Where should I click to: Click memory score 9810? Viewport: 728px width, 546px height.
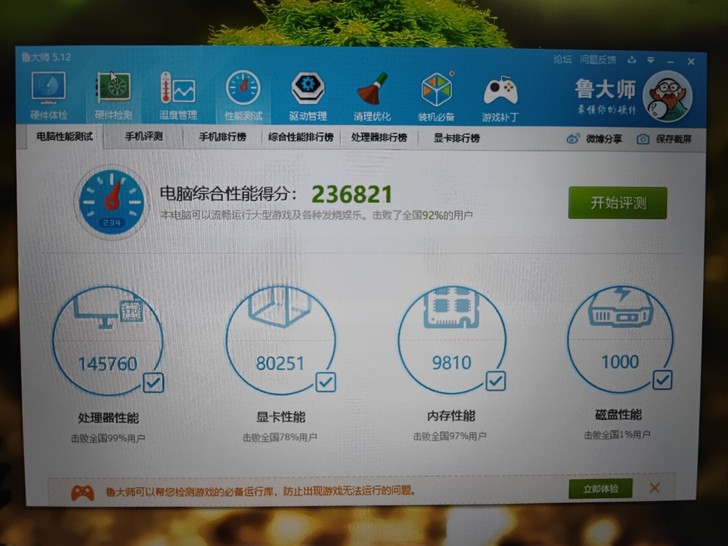[452, 362]
